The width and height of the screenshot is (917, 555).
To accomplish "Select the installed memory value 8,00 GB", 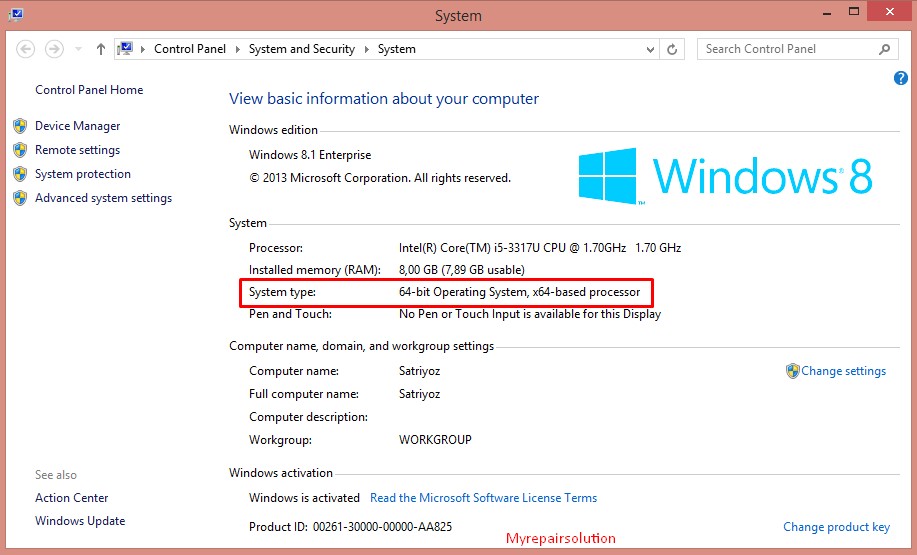I will [461, 270].
